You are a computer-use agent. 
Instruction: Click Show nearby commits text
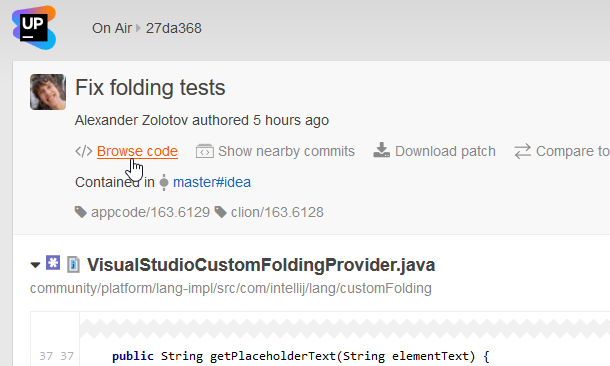286,151
